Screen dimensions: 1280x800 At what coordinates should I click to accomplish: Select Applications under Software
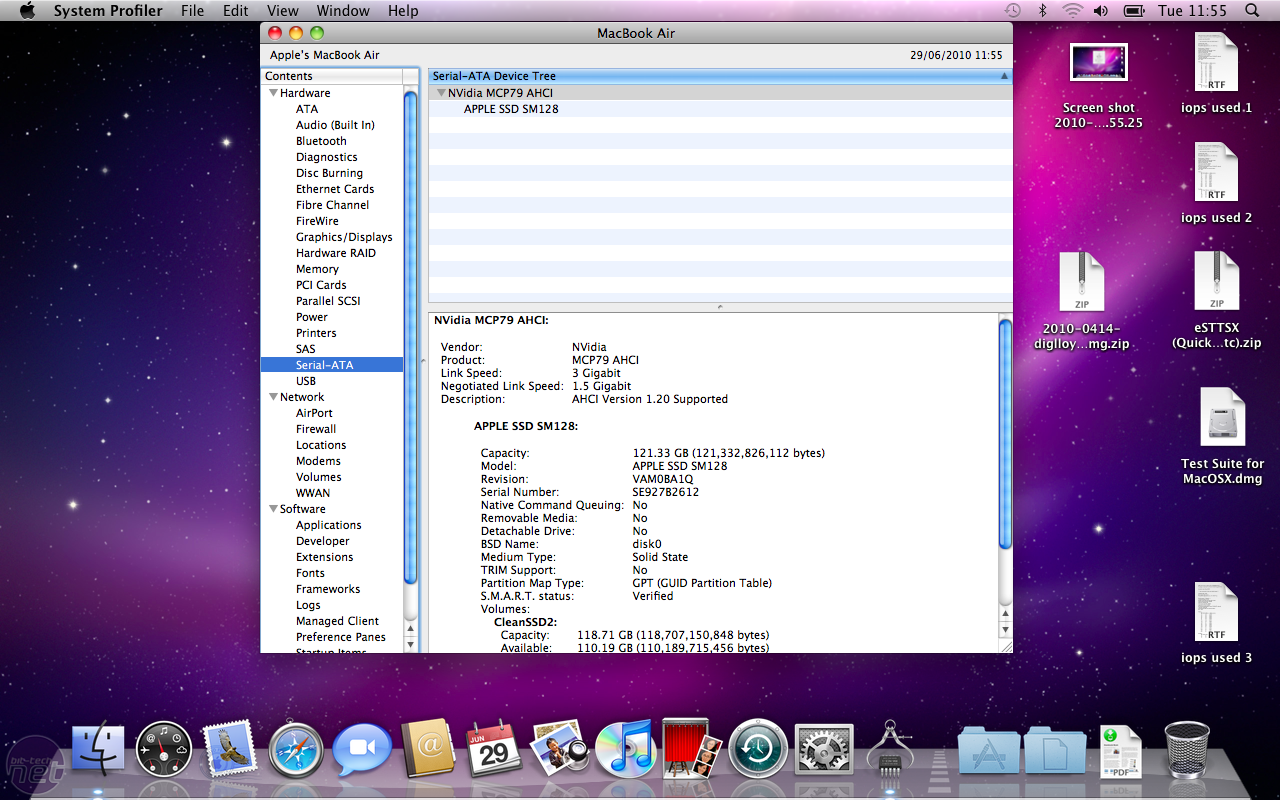[328, 525]
